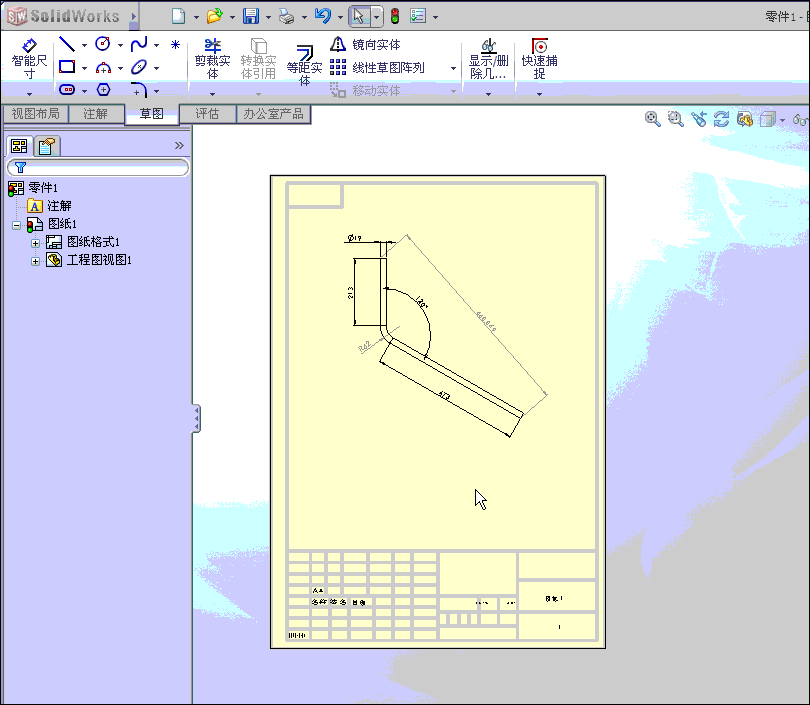Open FeatureManager design tree tab
This screenshot has height=705, width=810.
click(x=19, y=146)
